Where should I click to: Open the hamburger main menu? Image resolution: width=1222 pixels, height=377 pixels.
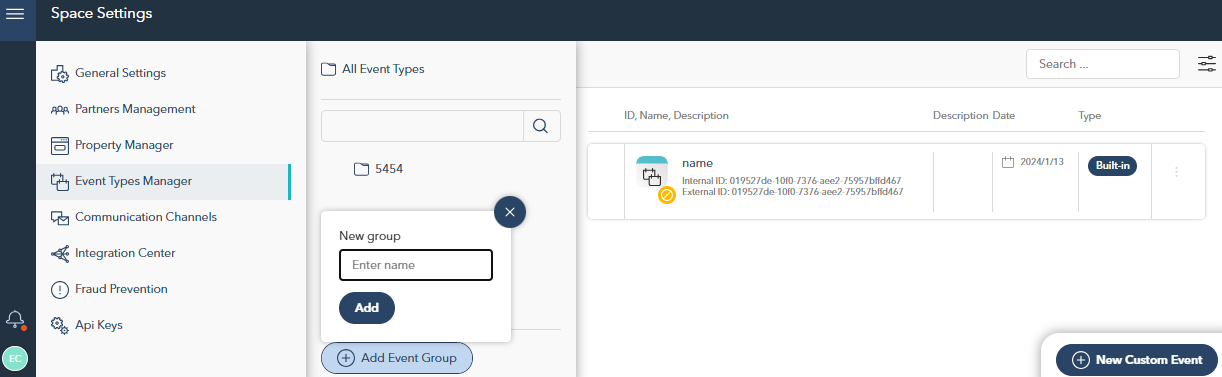click(15, 14)
